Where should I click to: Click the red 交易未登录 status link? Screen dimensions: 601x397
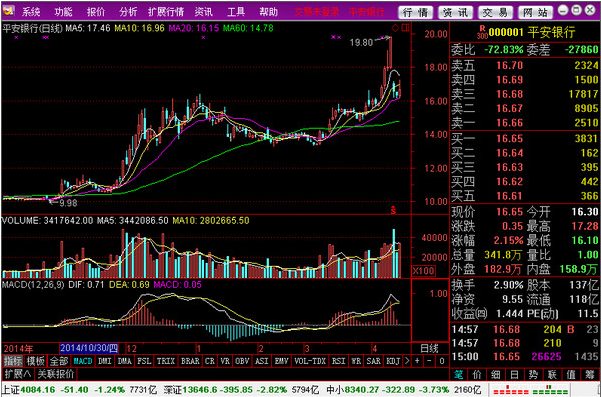317,12
